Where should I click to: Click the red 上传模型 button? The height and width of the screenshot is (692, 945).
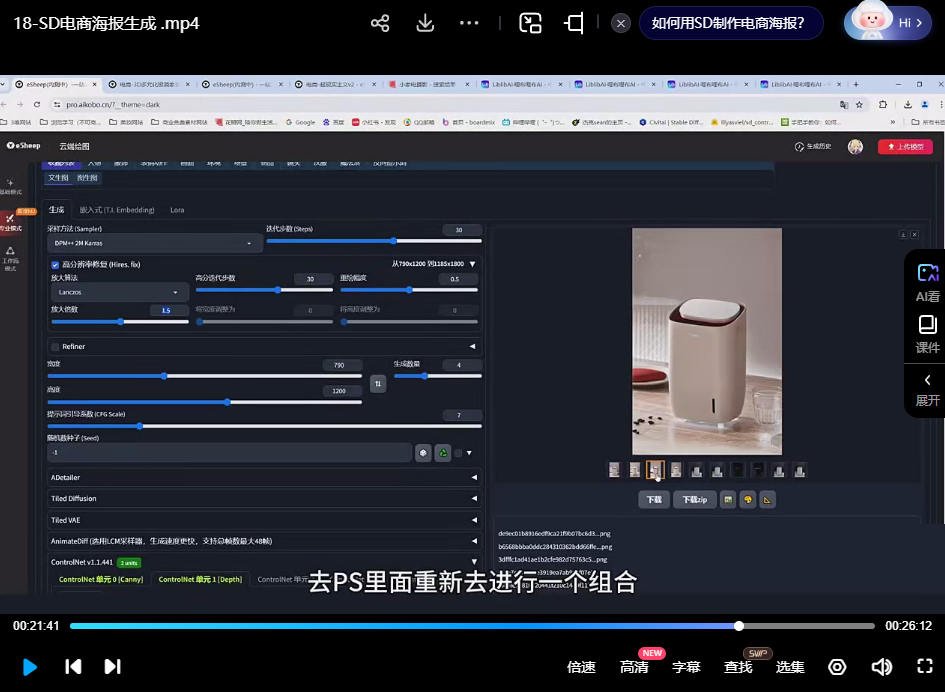[x=905, y=147]
